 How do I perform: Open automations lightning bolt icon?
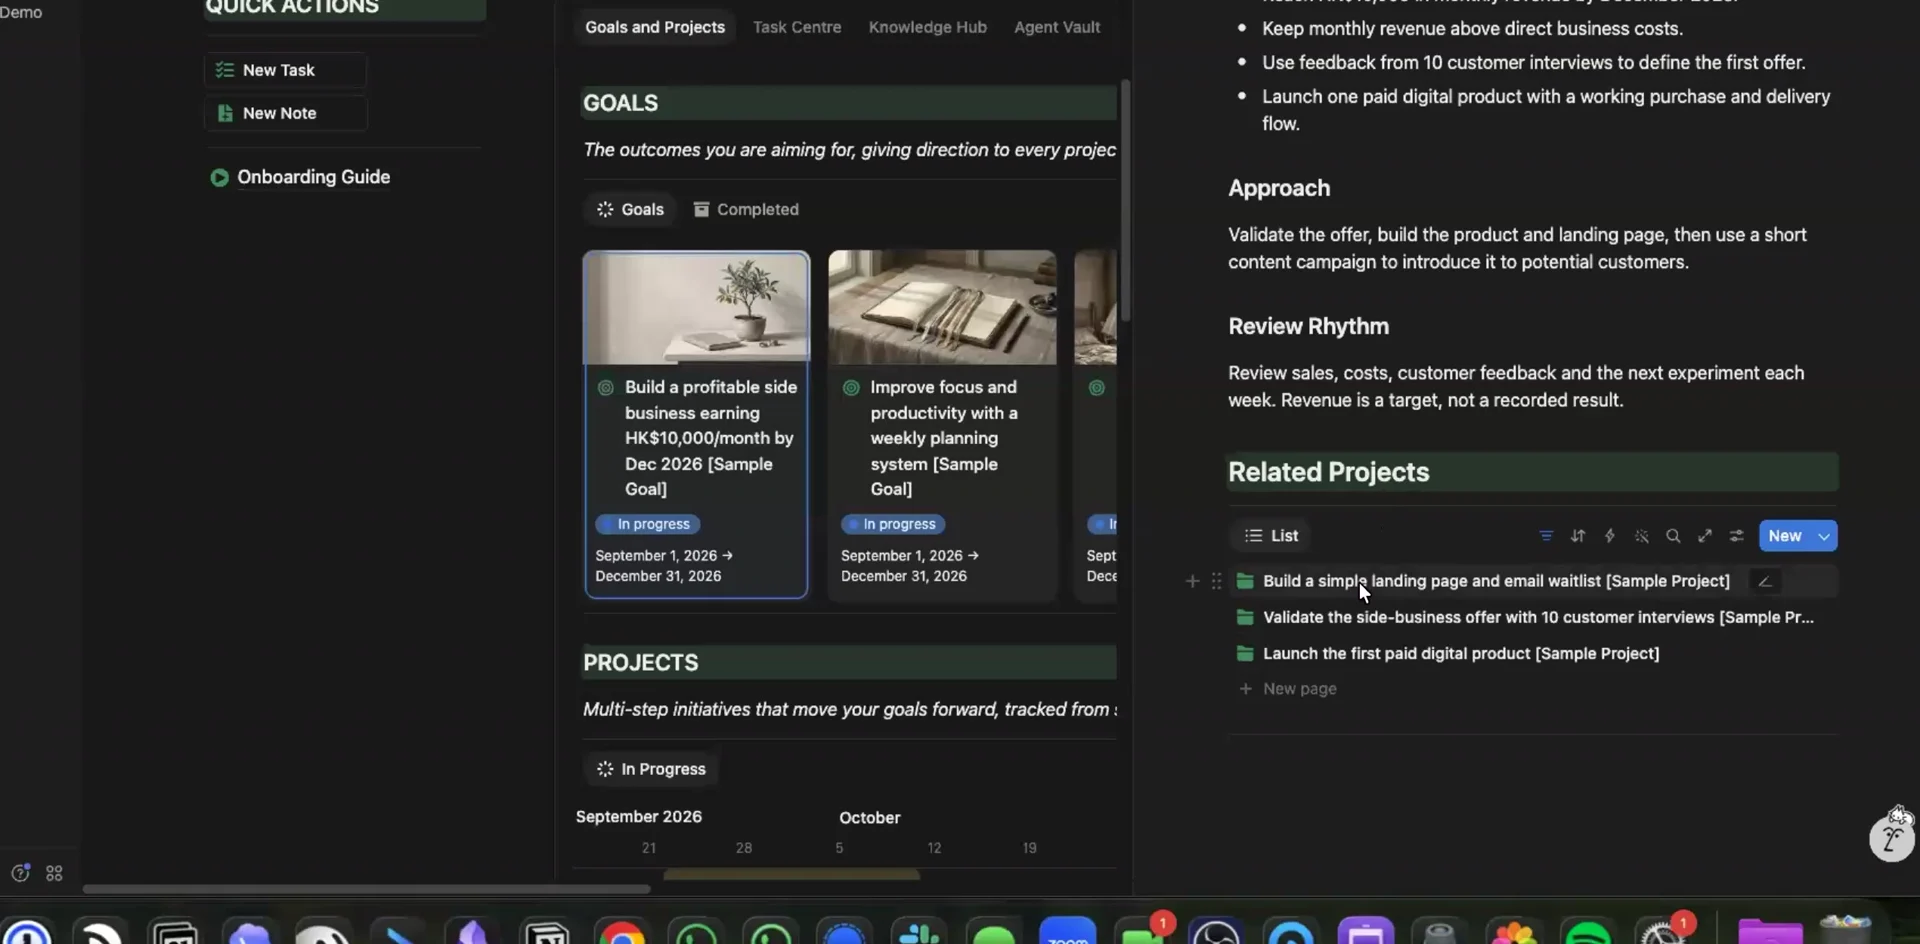[1610, 536]
